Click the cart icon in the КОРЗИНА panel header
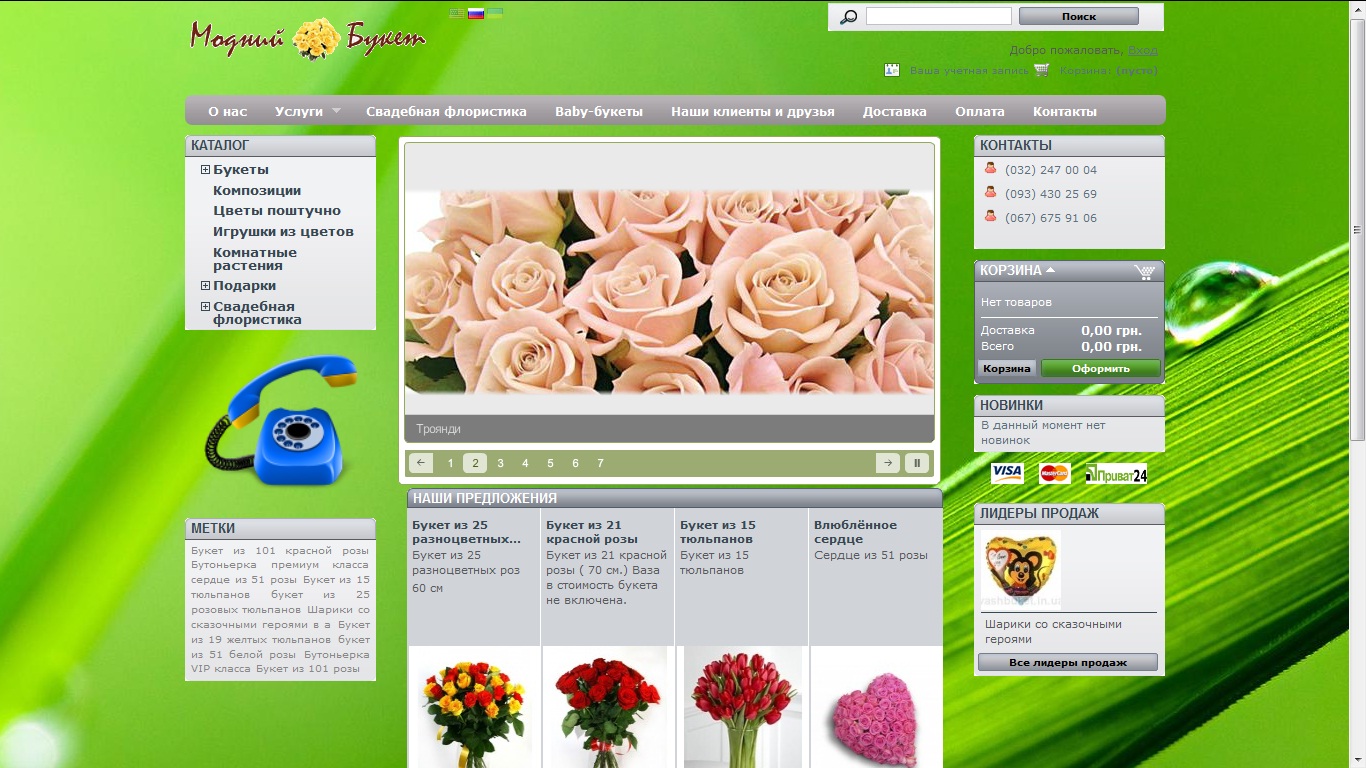Viewport: 1366px width, 768px height. click(x=1146, y=272)
